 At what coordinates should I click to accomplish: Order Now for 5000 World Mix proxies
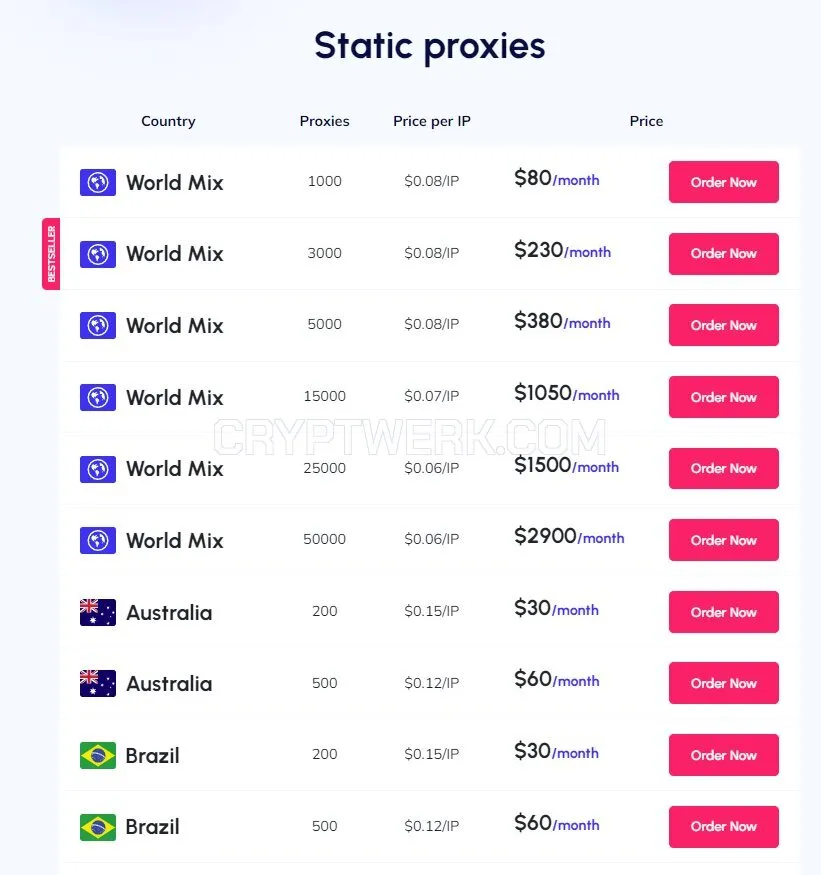(x=723, y=325)
